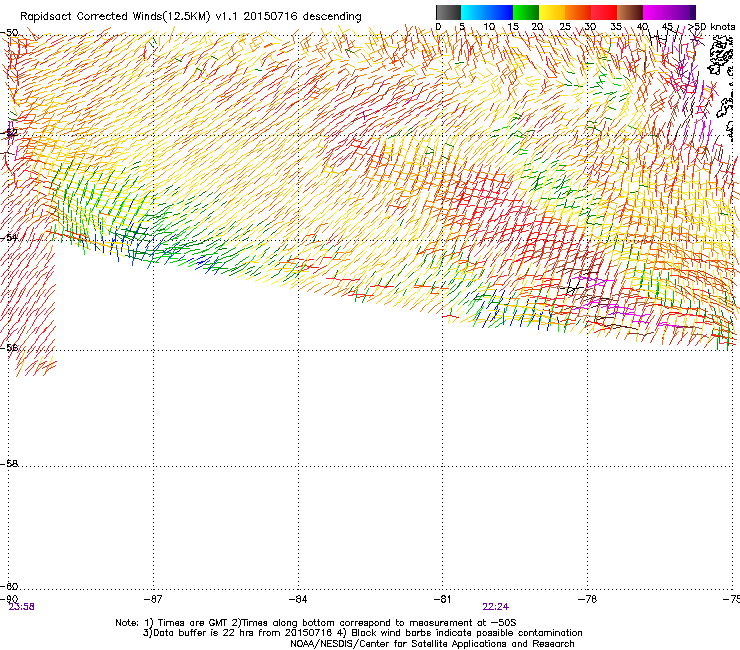Click the '-58' latitude axis label
Image resolution: width=740 pixels, height=650 pixels.
coord(9,464)
